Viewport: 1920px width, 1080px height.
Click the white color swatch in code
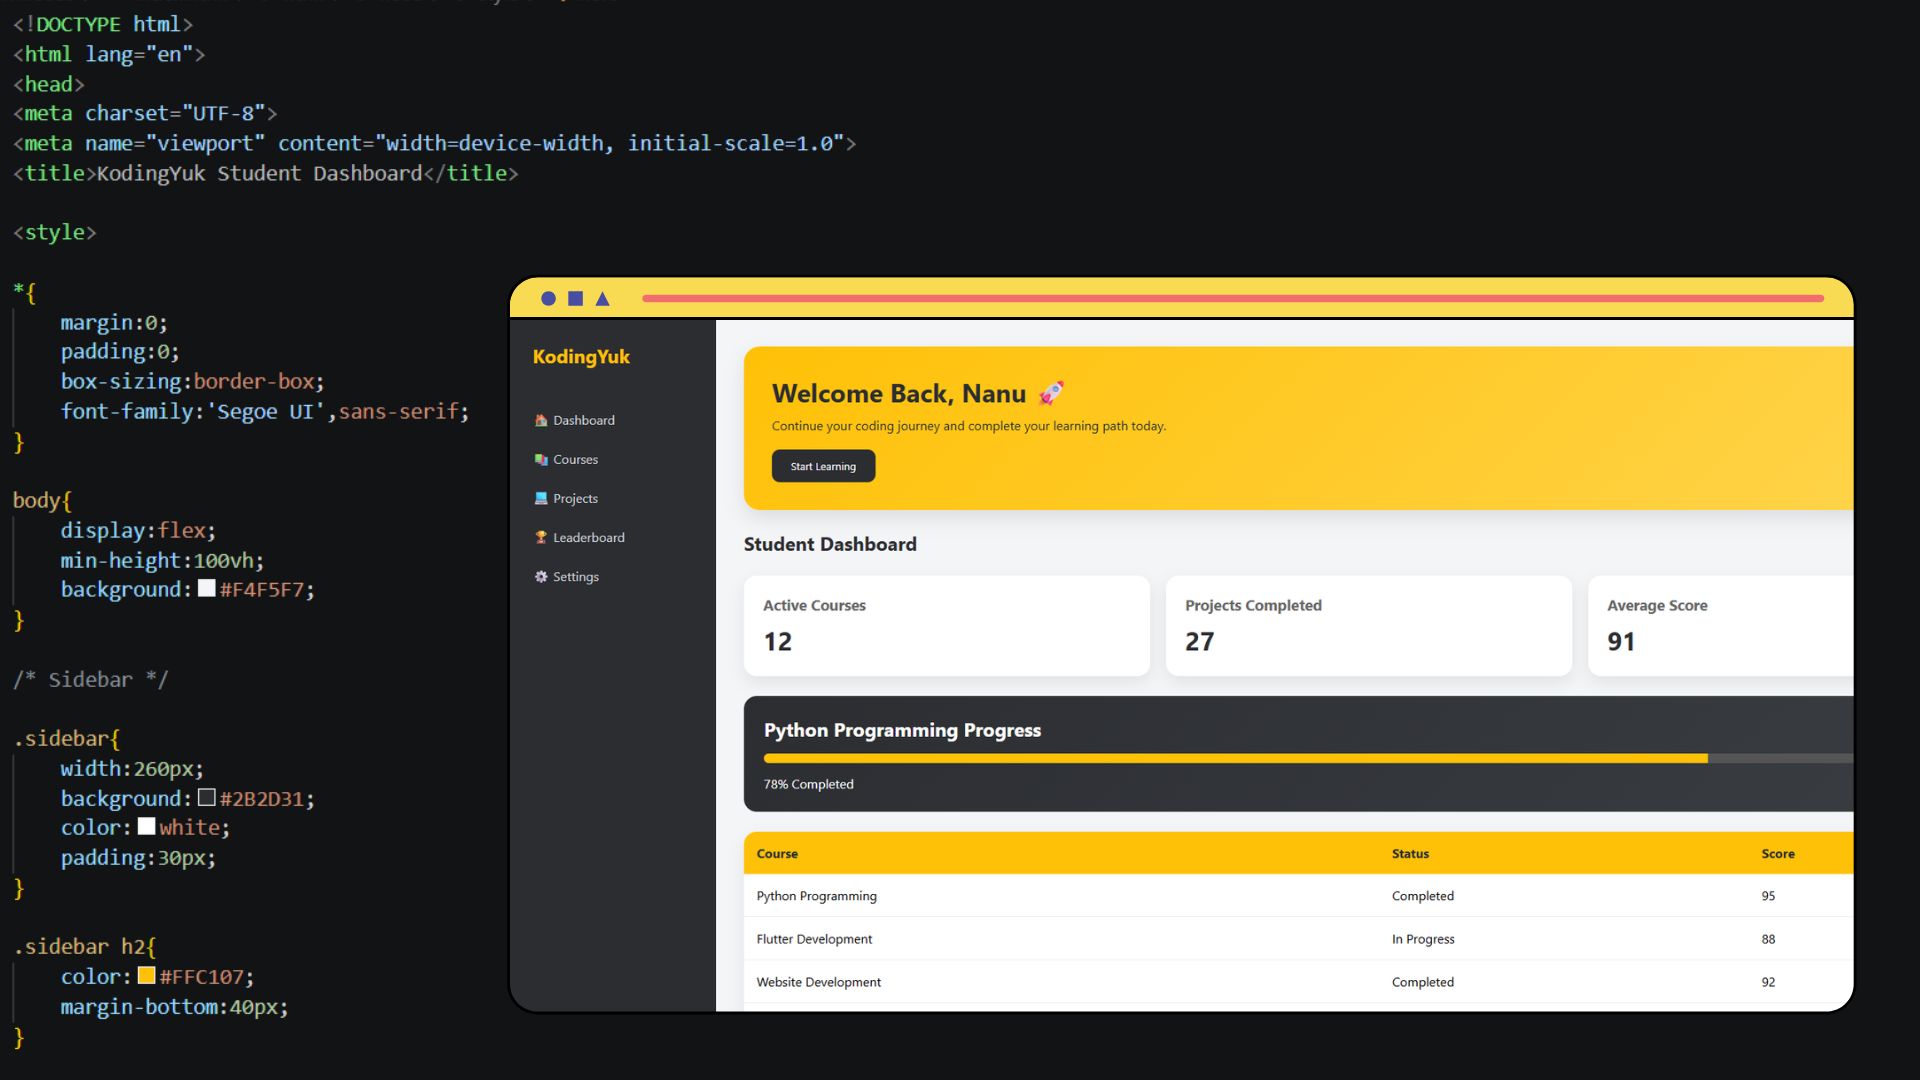pyautogui.click(x=146, y=826)
